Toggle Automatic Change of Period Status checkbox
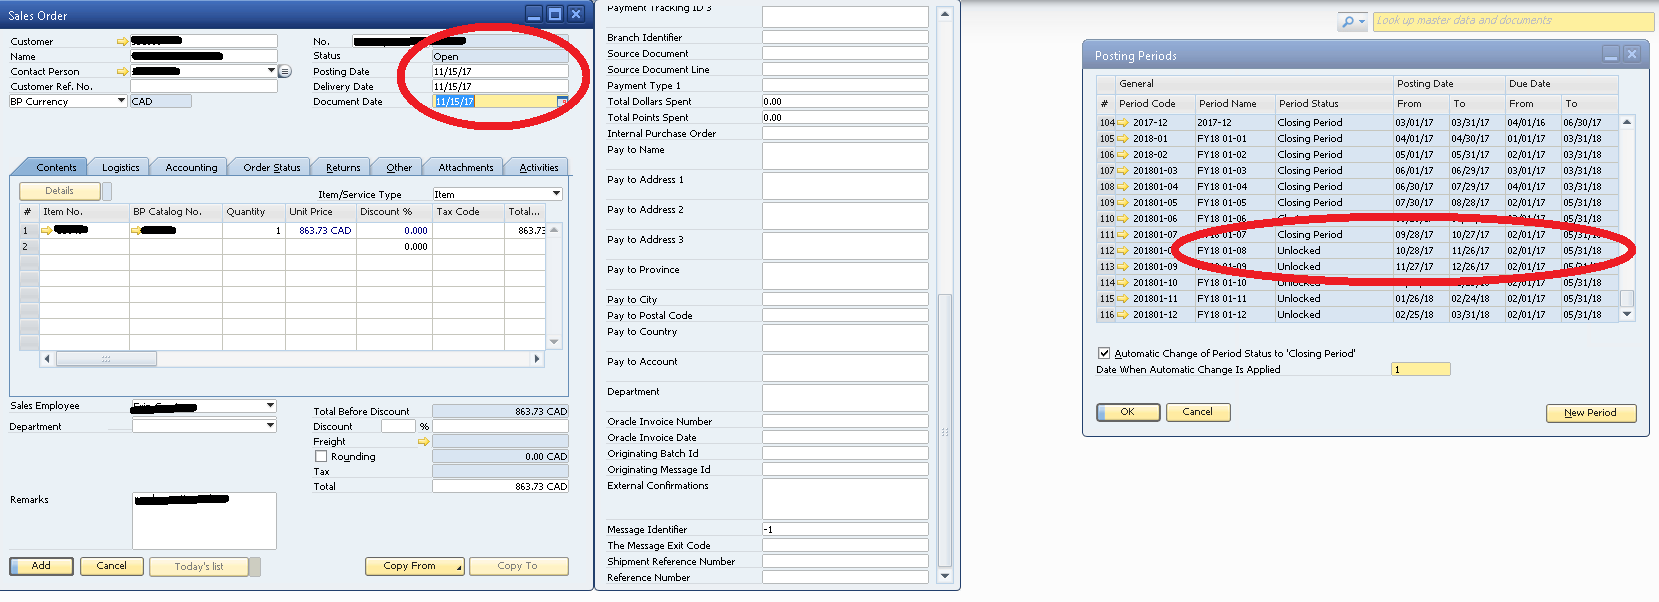This screenshot has height=602, width=1659. click(1104, 353)
